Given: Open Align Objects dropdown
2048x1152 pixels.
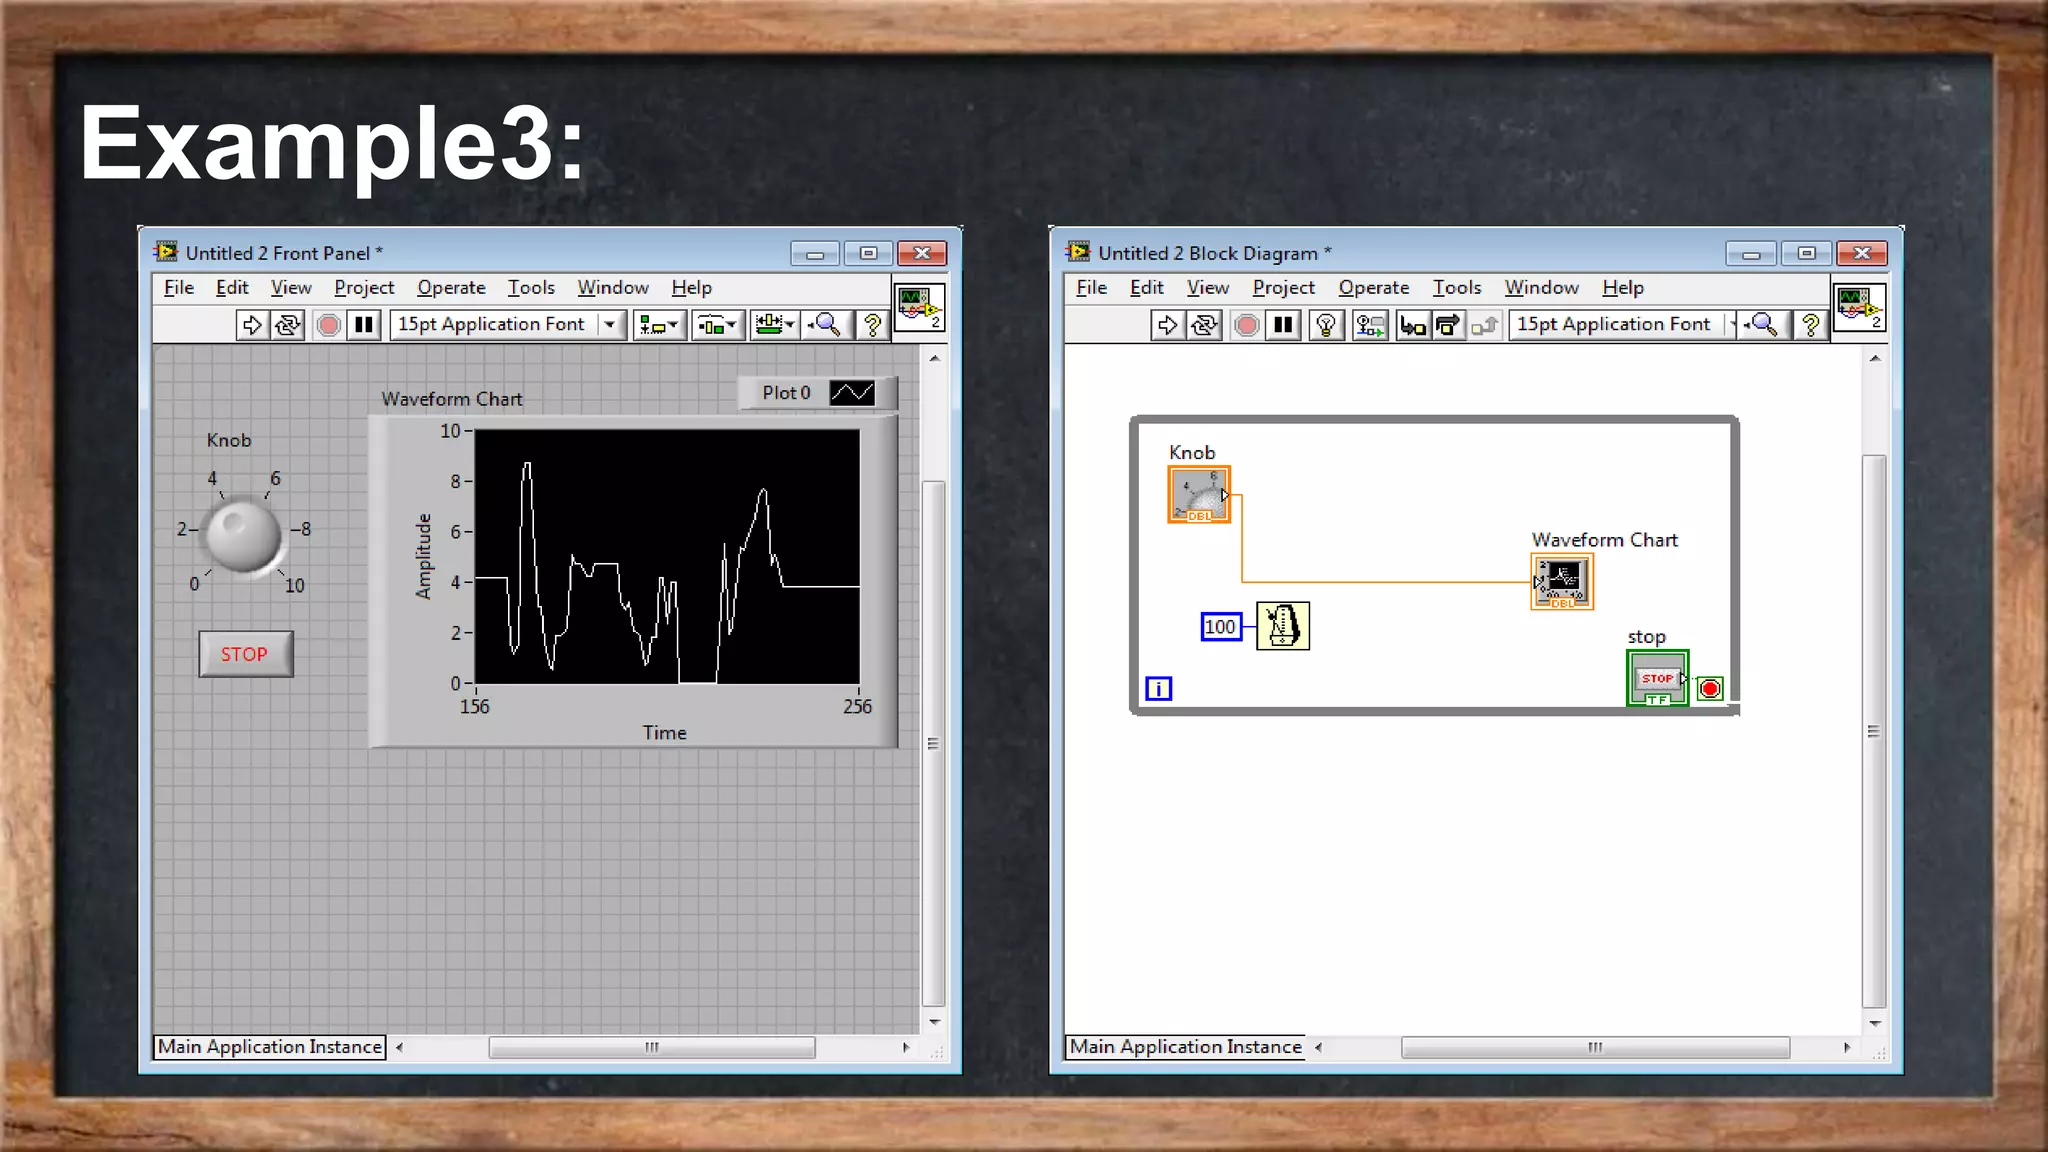Looking at the screenshot, I should 659,325.
